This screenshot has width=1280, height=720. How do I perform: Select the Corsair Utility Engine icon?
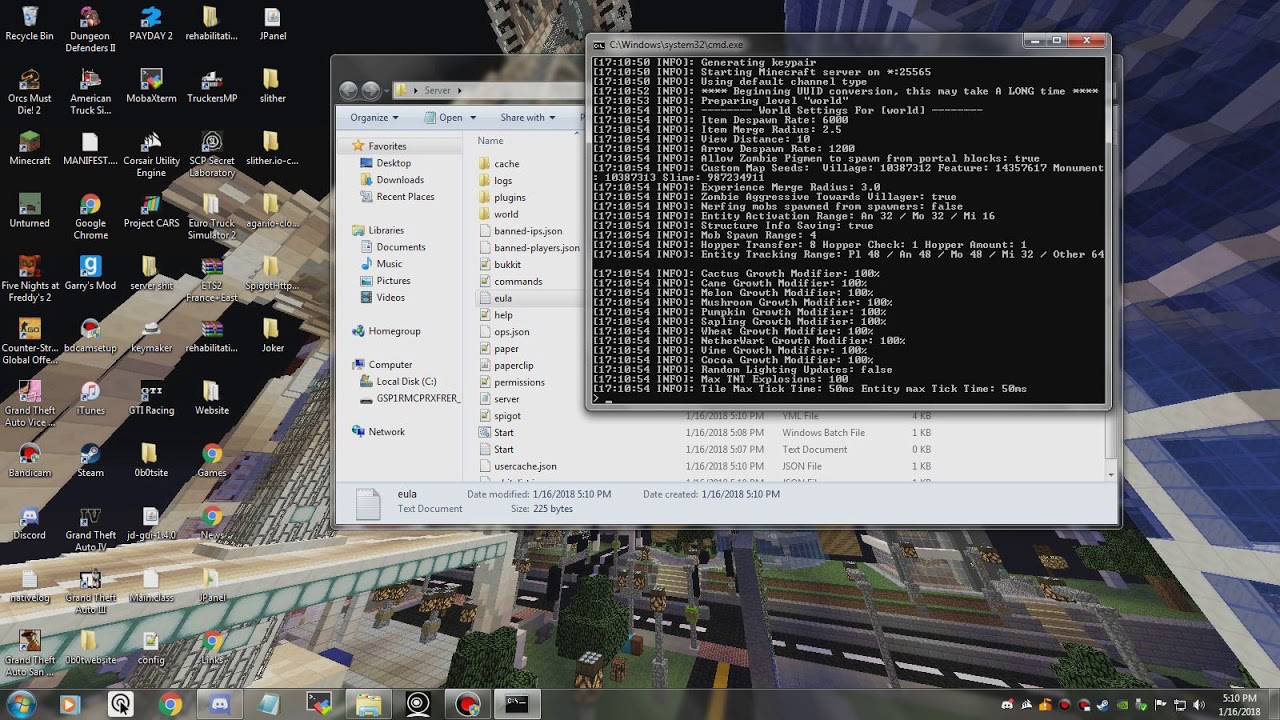151,154
